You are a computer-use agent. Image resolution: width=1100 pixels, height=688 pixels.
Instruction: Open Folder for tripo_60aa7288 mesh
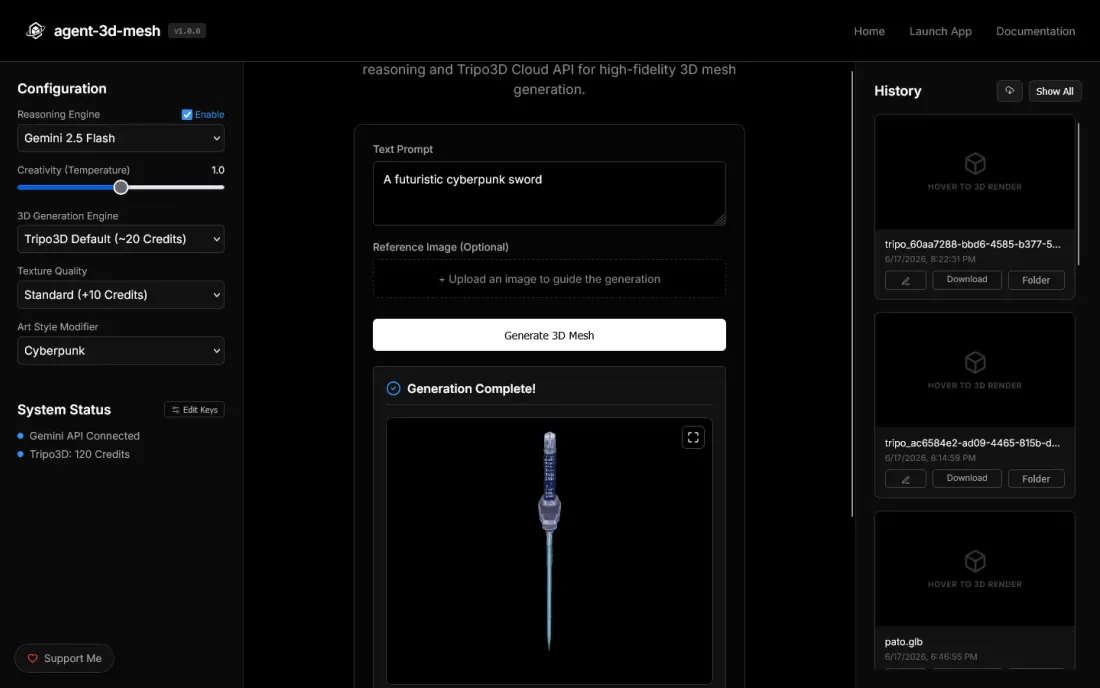[1035, 280]
